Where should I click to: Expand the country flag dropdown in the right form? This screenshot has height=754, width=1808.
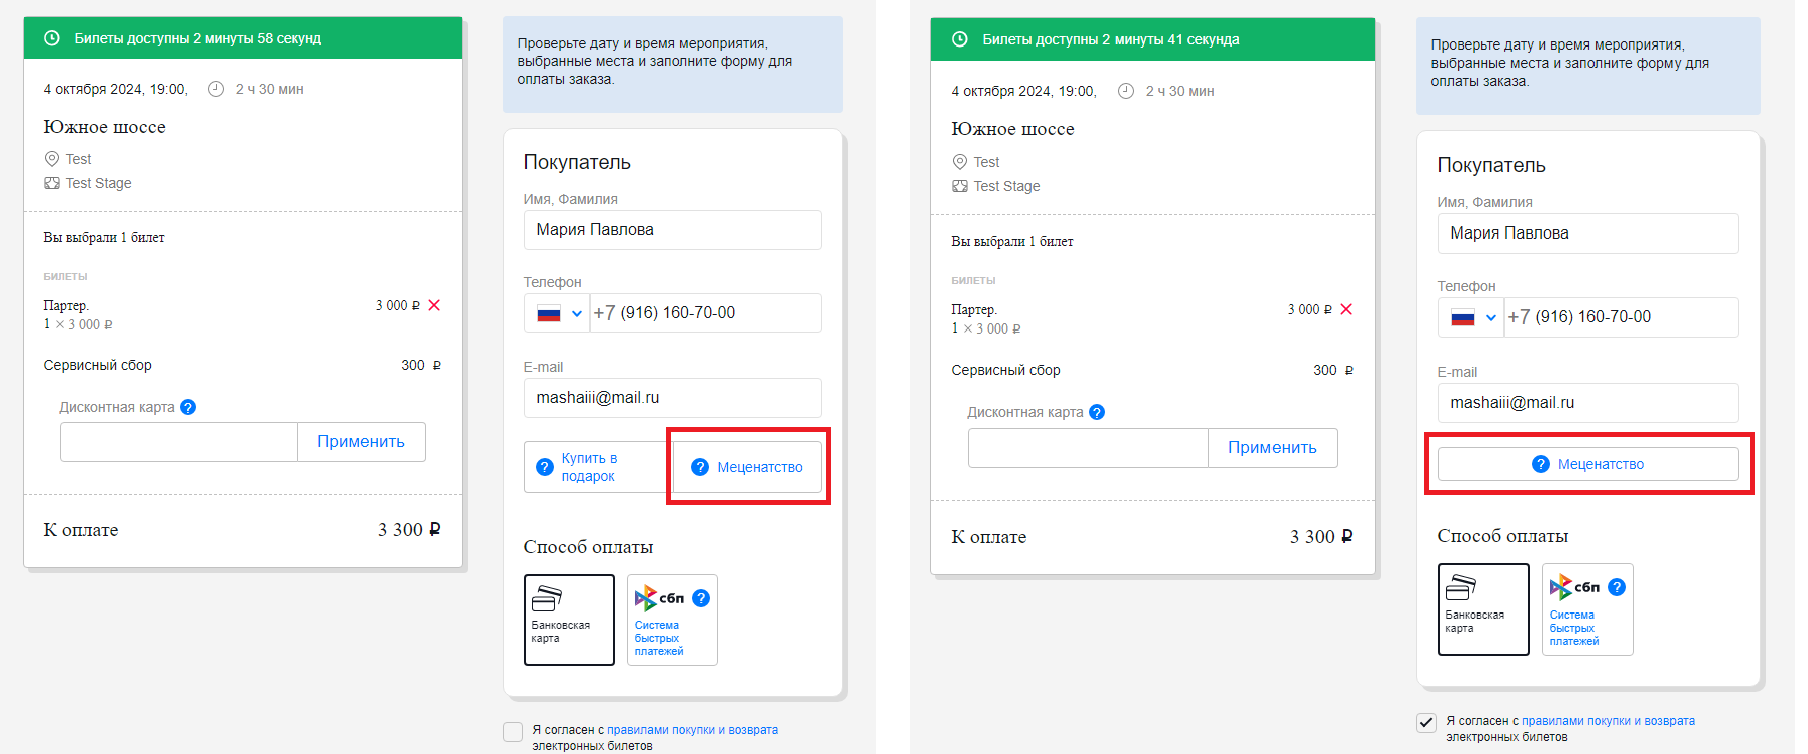click(x=1472, y=317)
